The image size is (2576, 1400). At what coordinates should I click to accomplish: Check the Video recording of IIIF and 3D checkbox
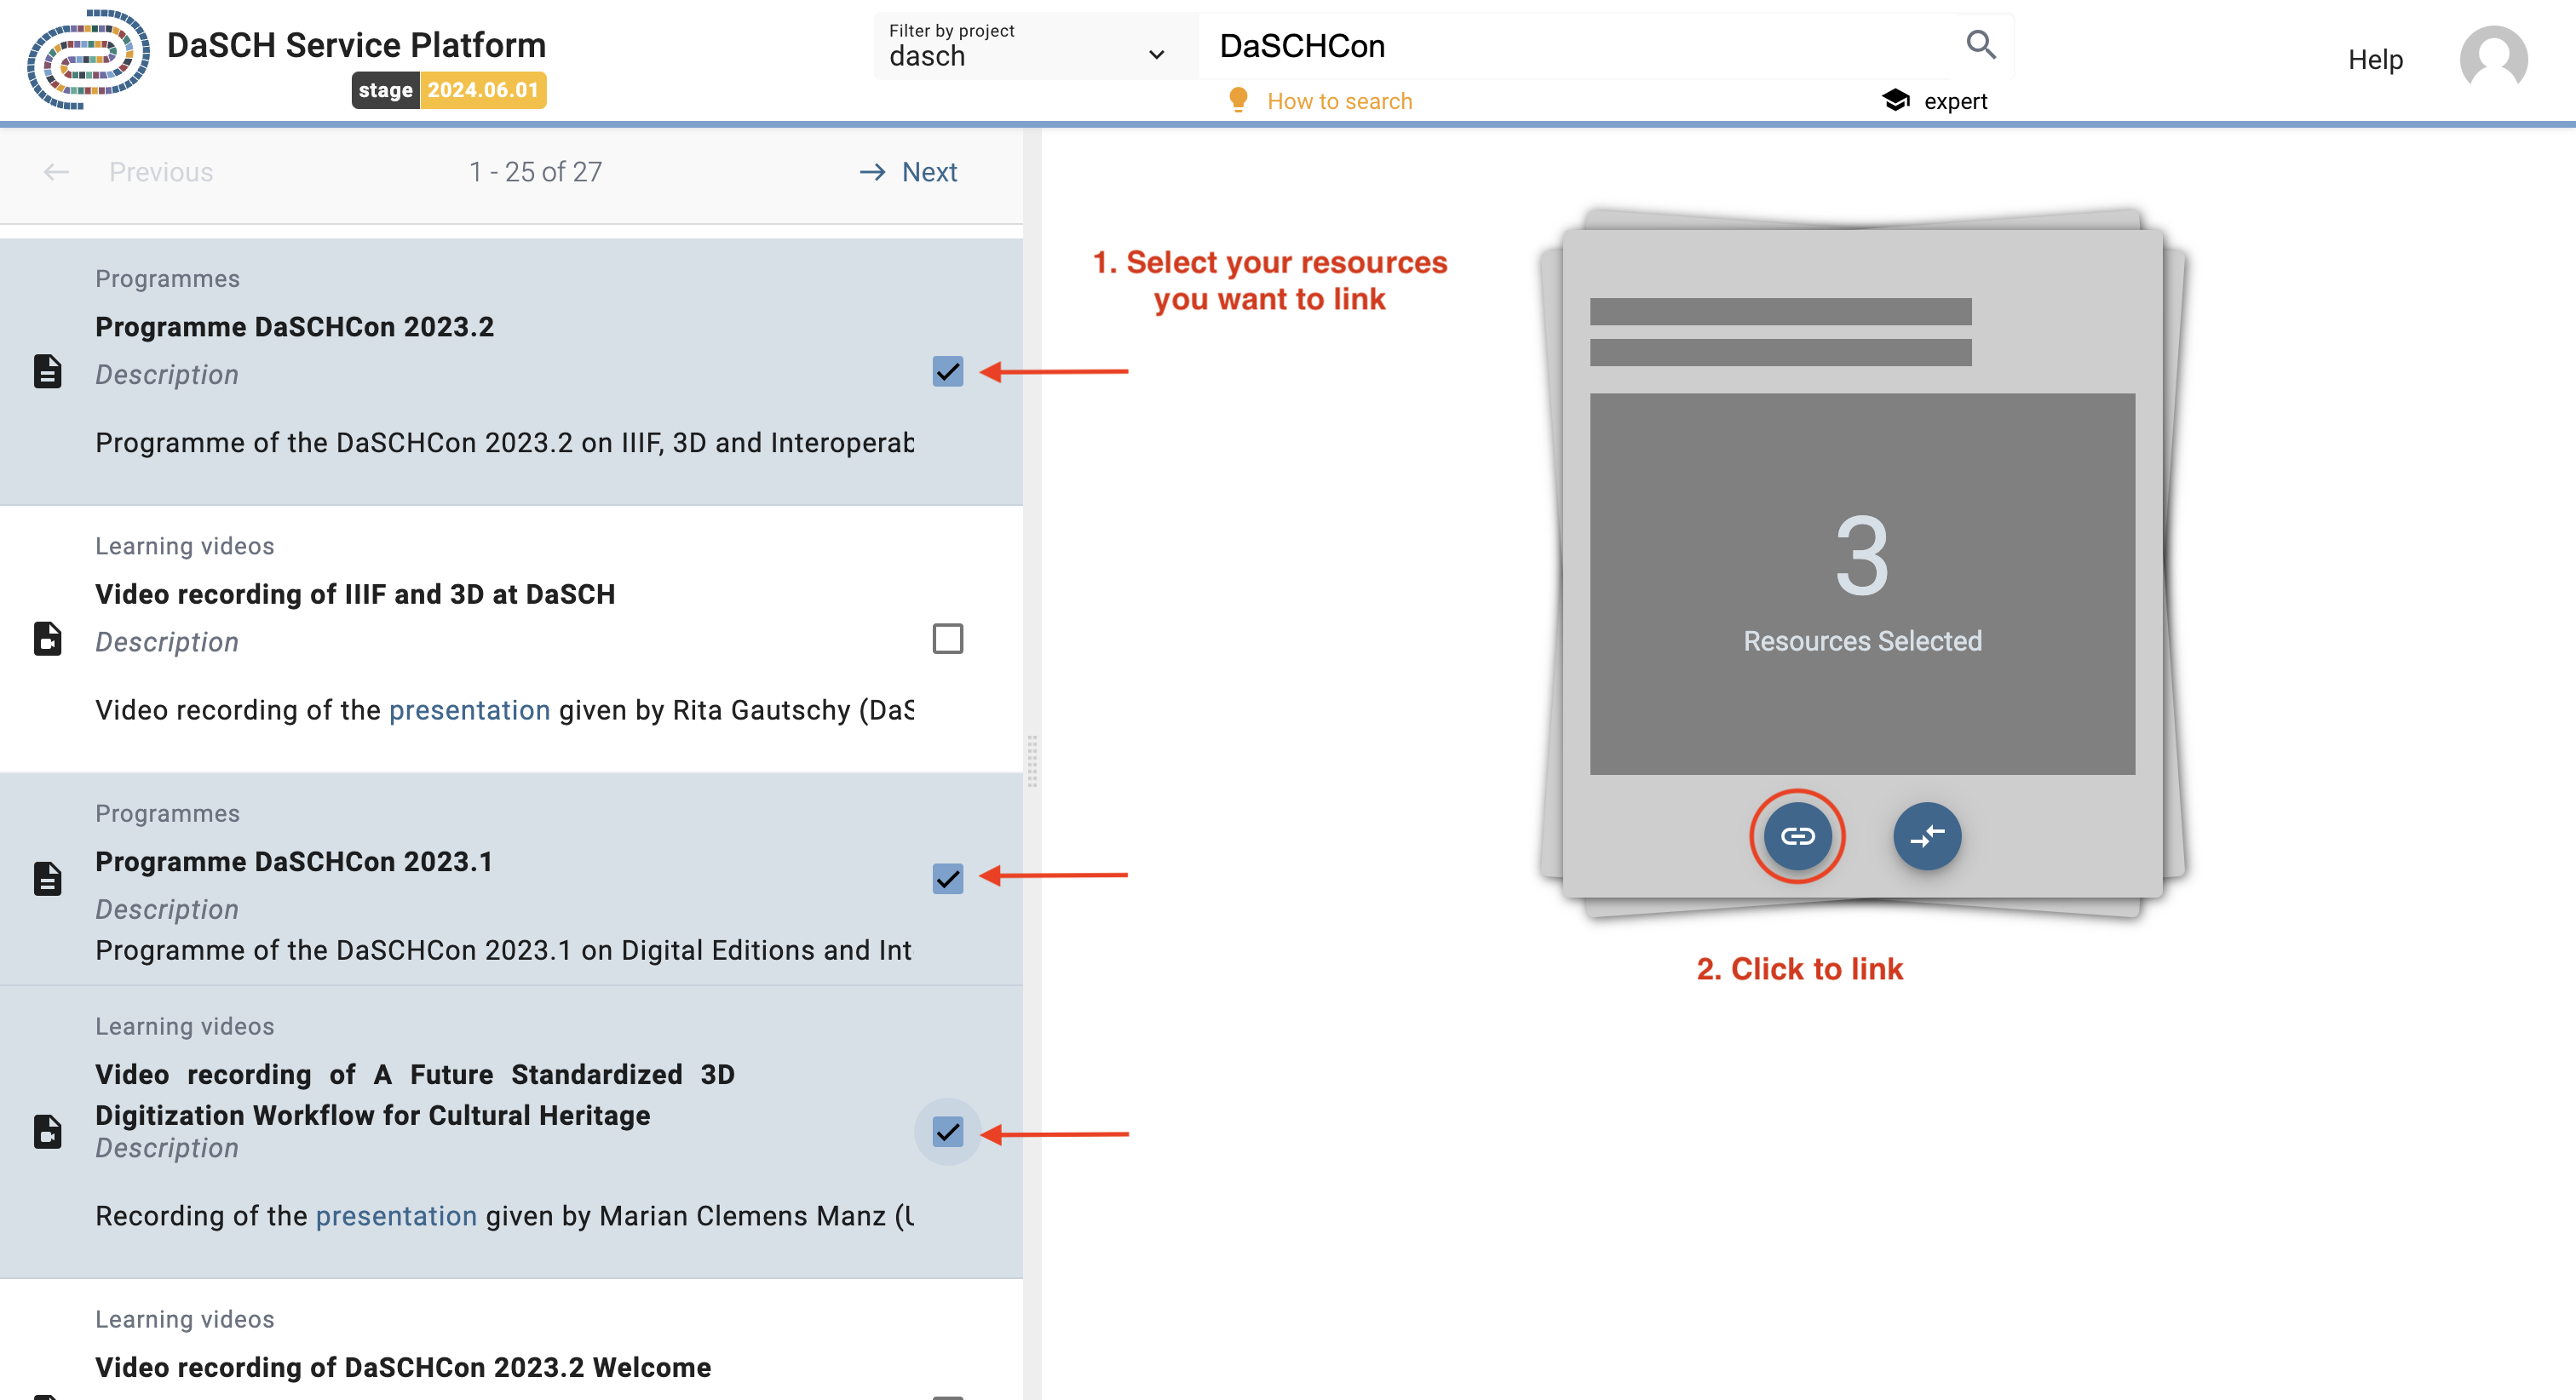click(946, 639)
